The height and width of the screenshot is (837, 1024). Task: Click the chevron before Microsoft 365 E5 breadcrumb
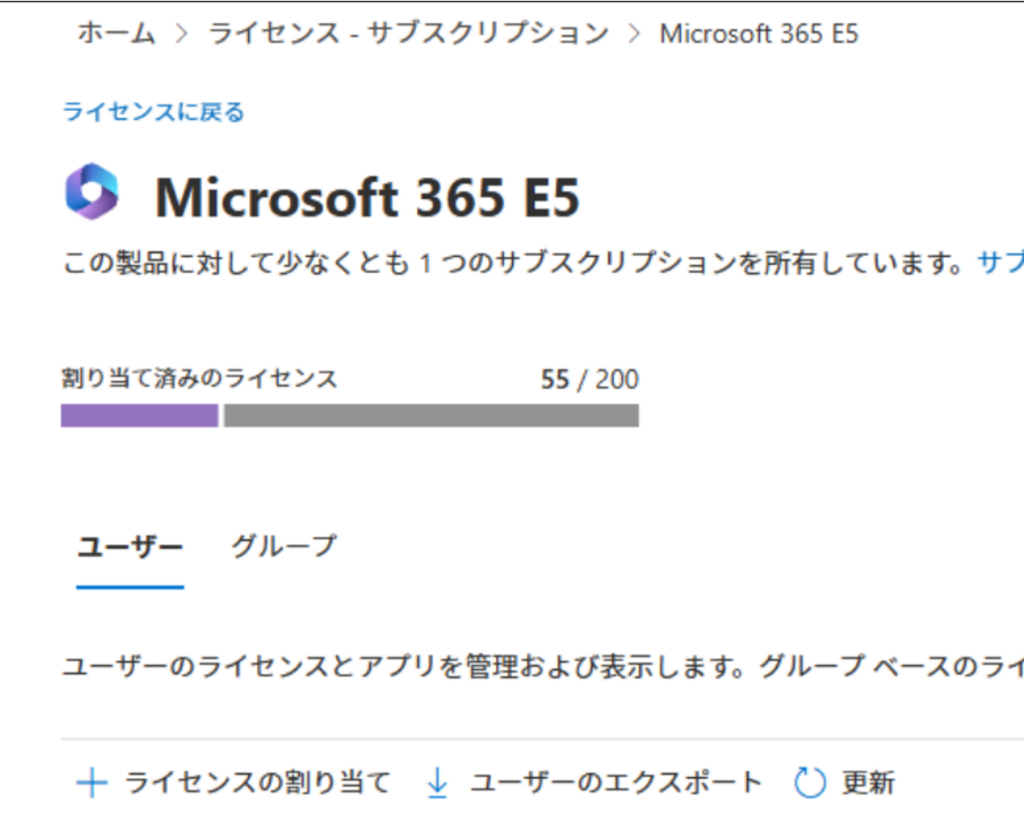coord(633,34)
